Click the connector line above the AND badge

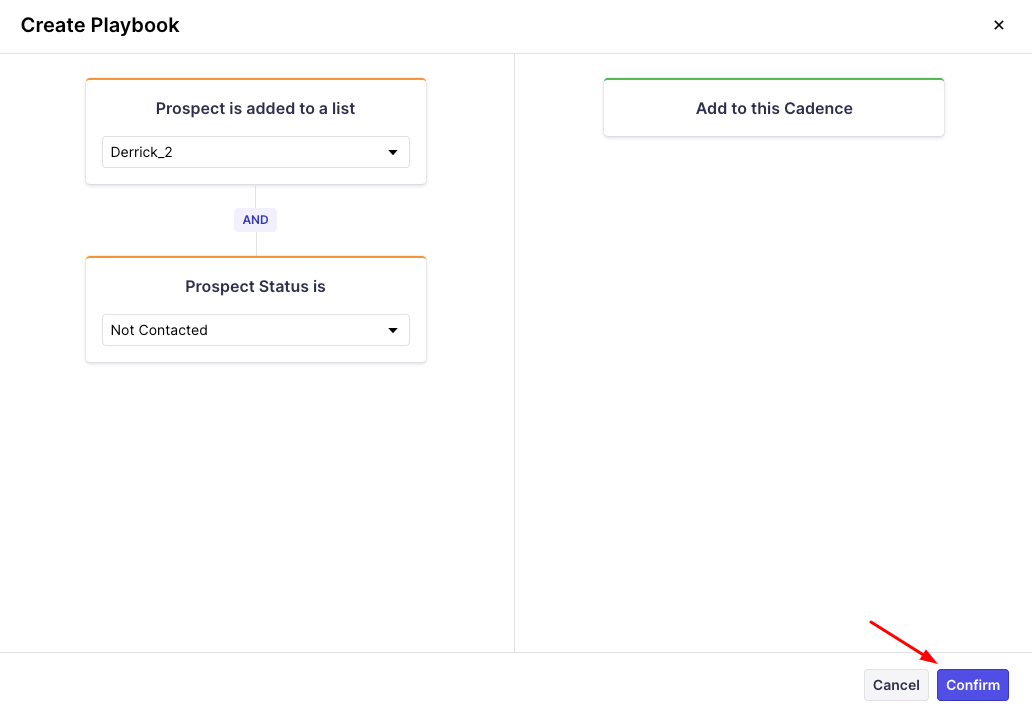(256, 196)
